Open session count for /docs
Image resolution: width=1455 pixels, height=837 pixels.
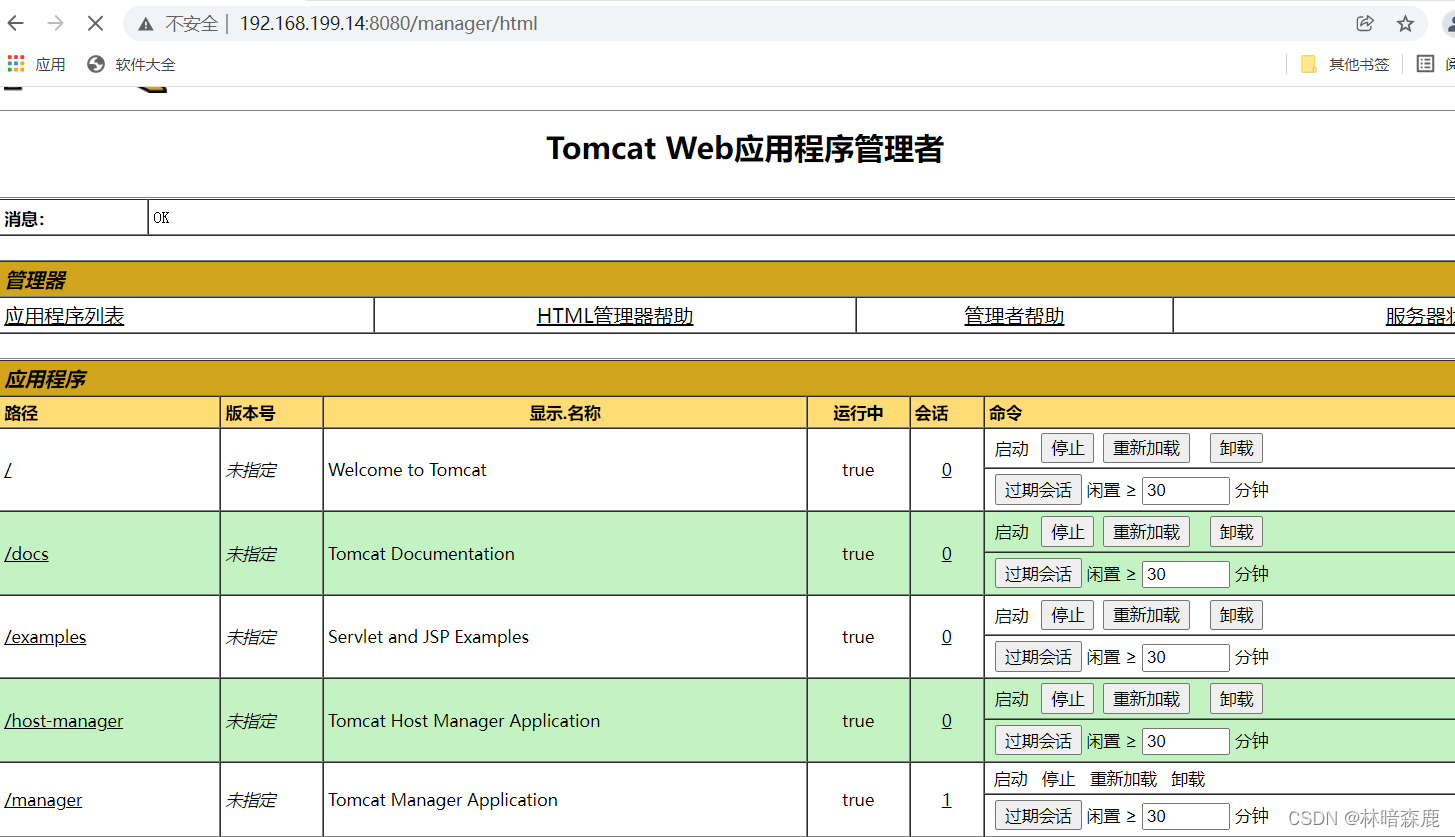(x=947, y=554)
